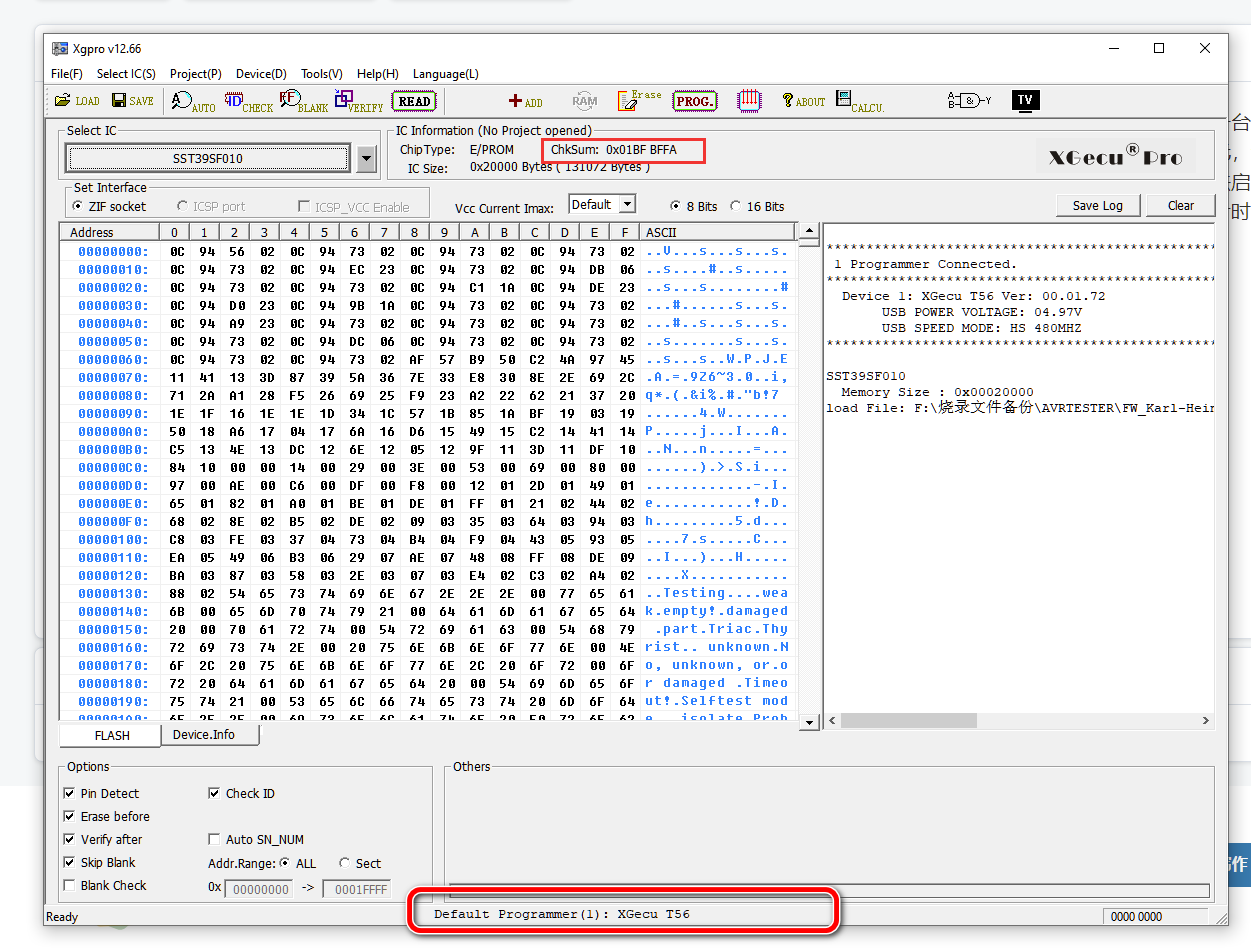The image size is (1251, 951).
Task: Click the ASCII column header
Action: [717, 232]
